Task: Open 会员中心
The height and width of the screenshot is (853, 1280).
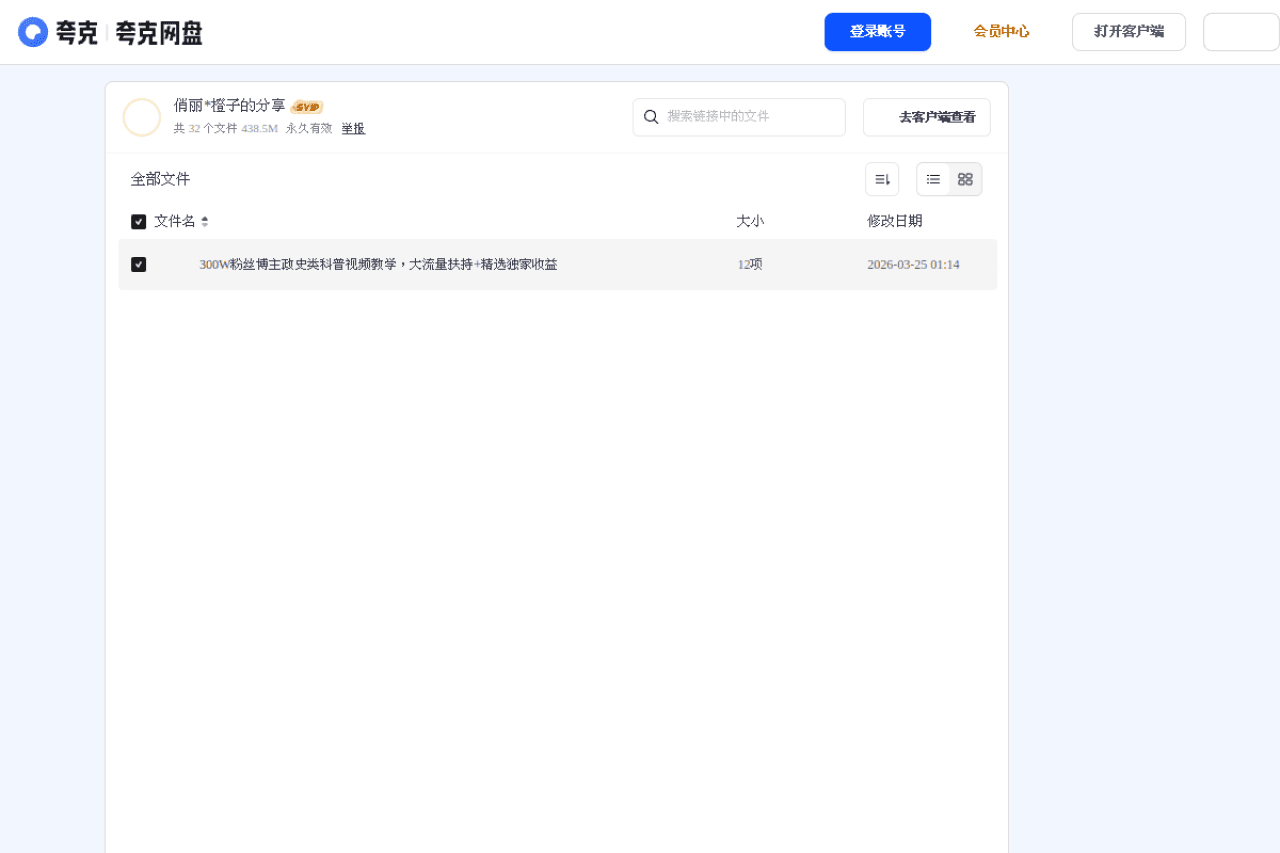Action: pos(1001,31)
